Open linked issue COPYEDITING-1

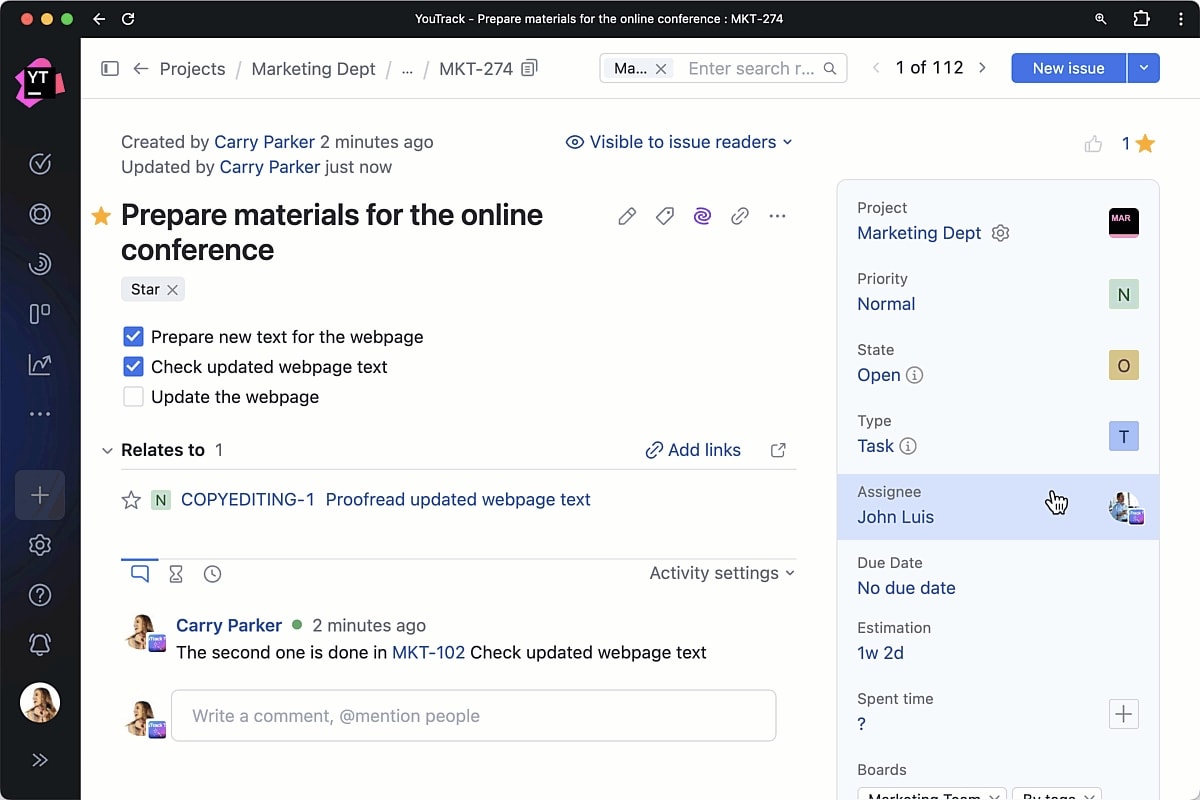coord(247,500)
